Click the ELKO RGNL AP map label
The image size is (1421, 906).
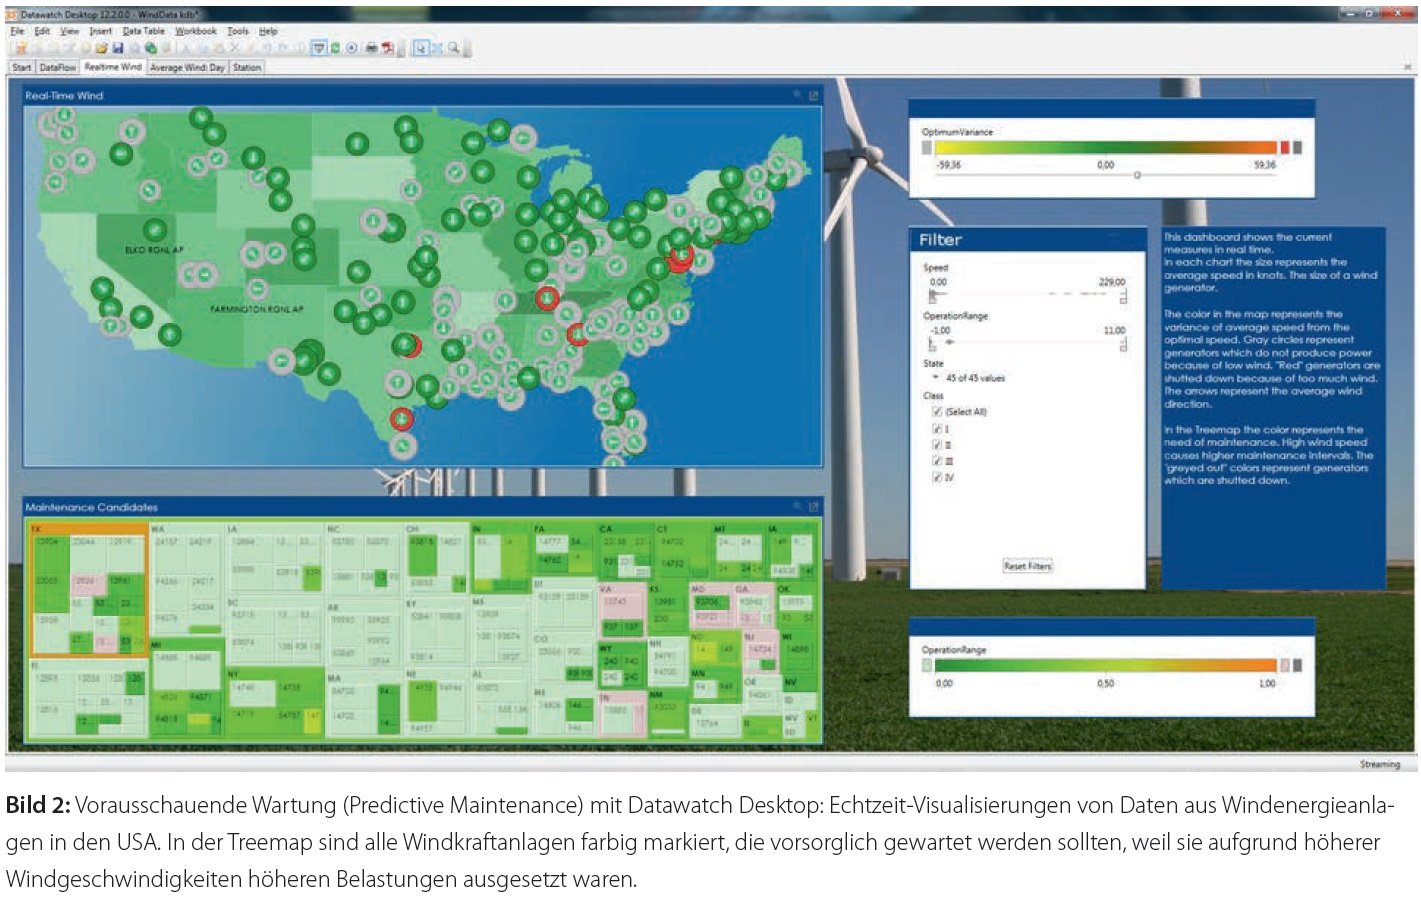click(x=154, y=250)
